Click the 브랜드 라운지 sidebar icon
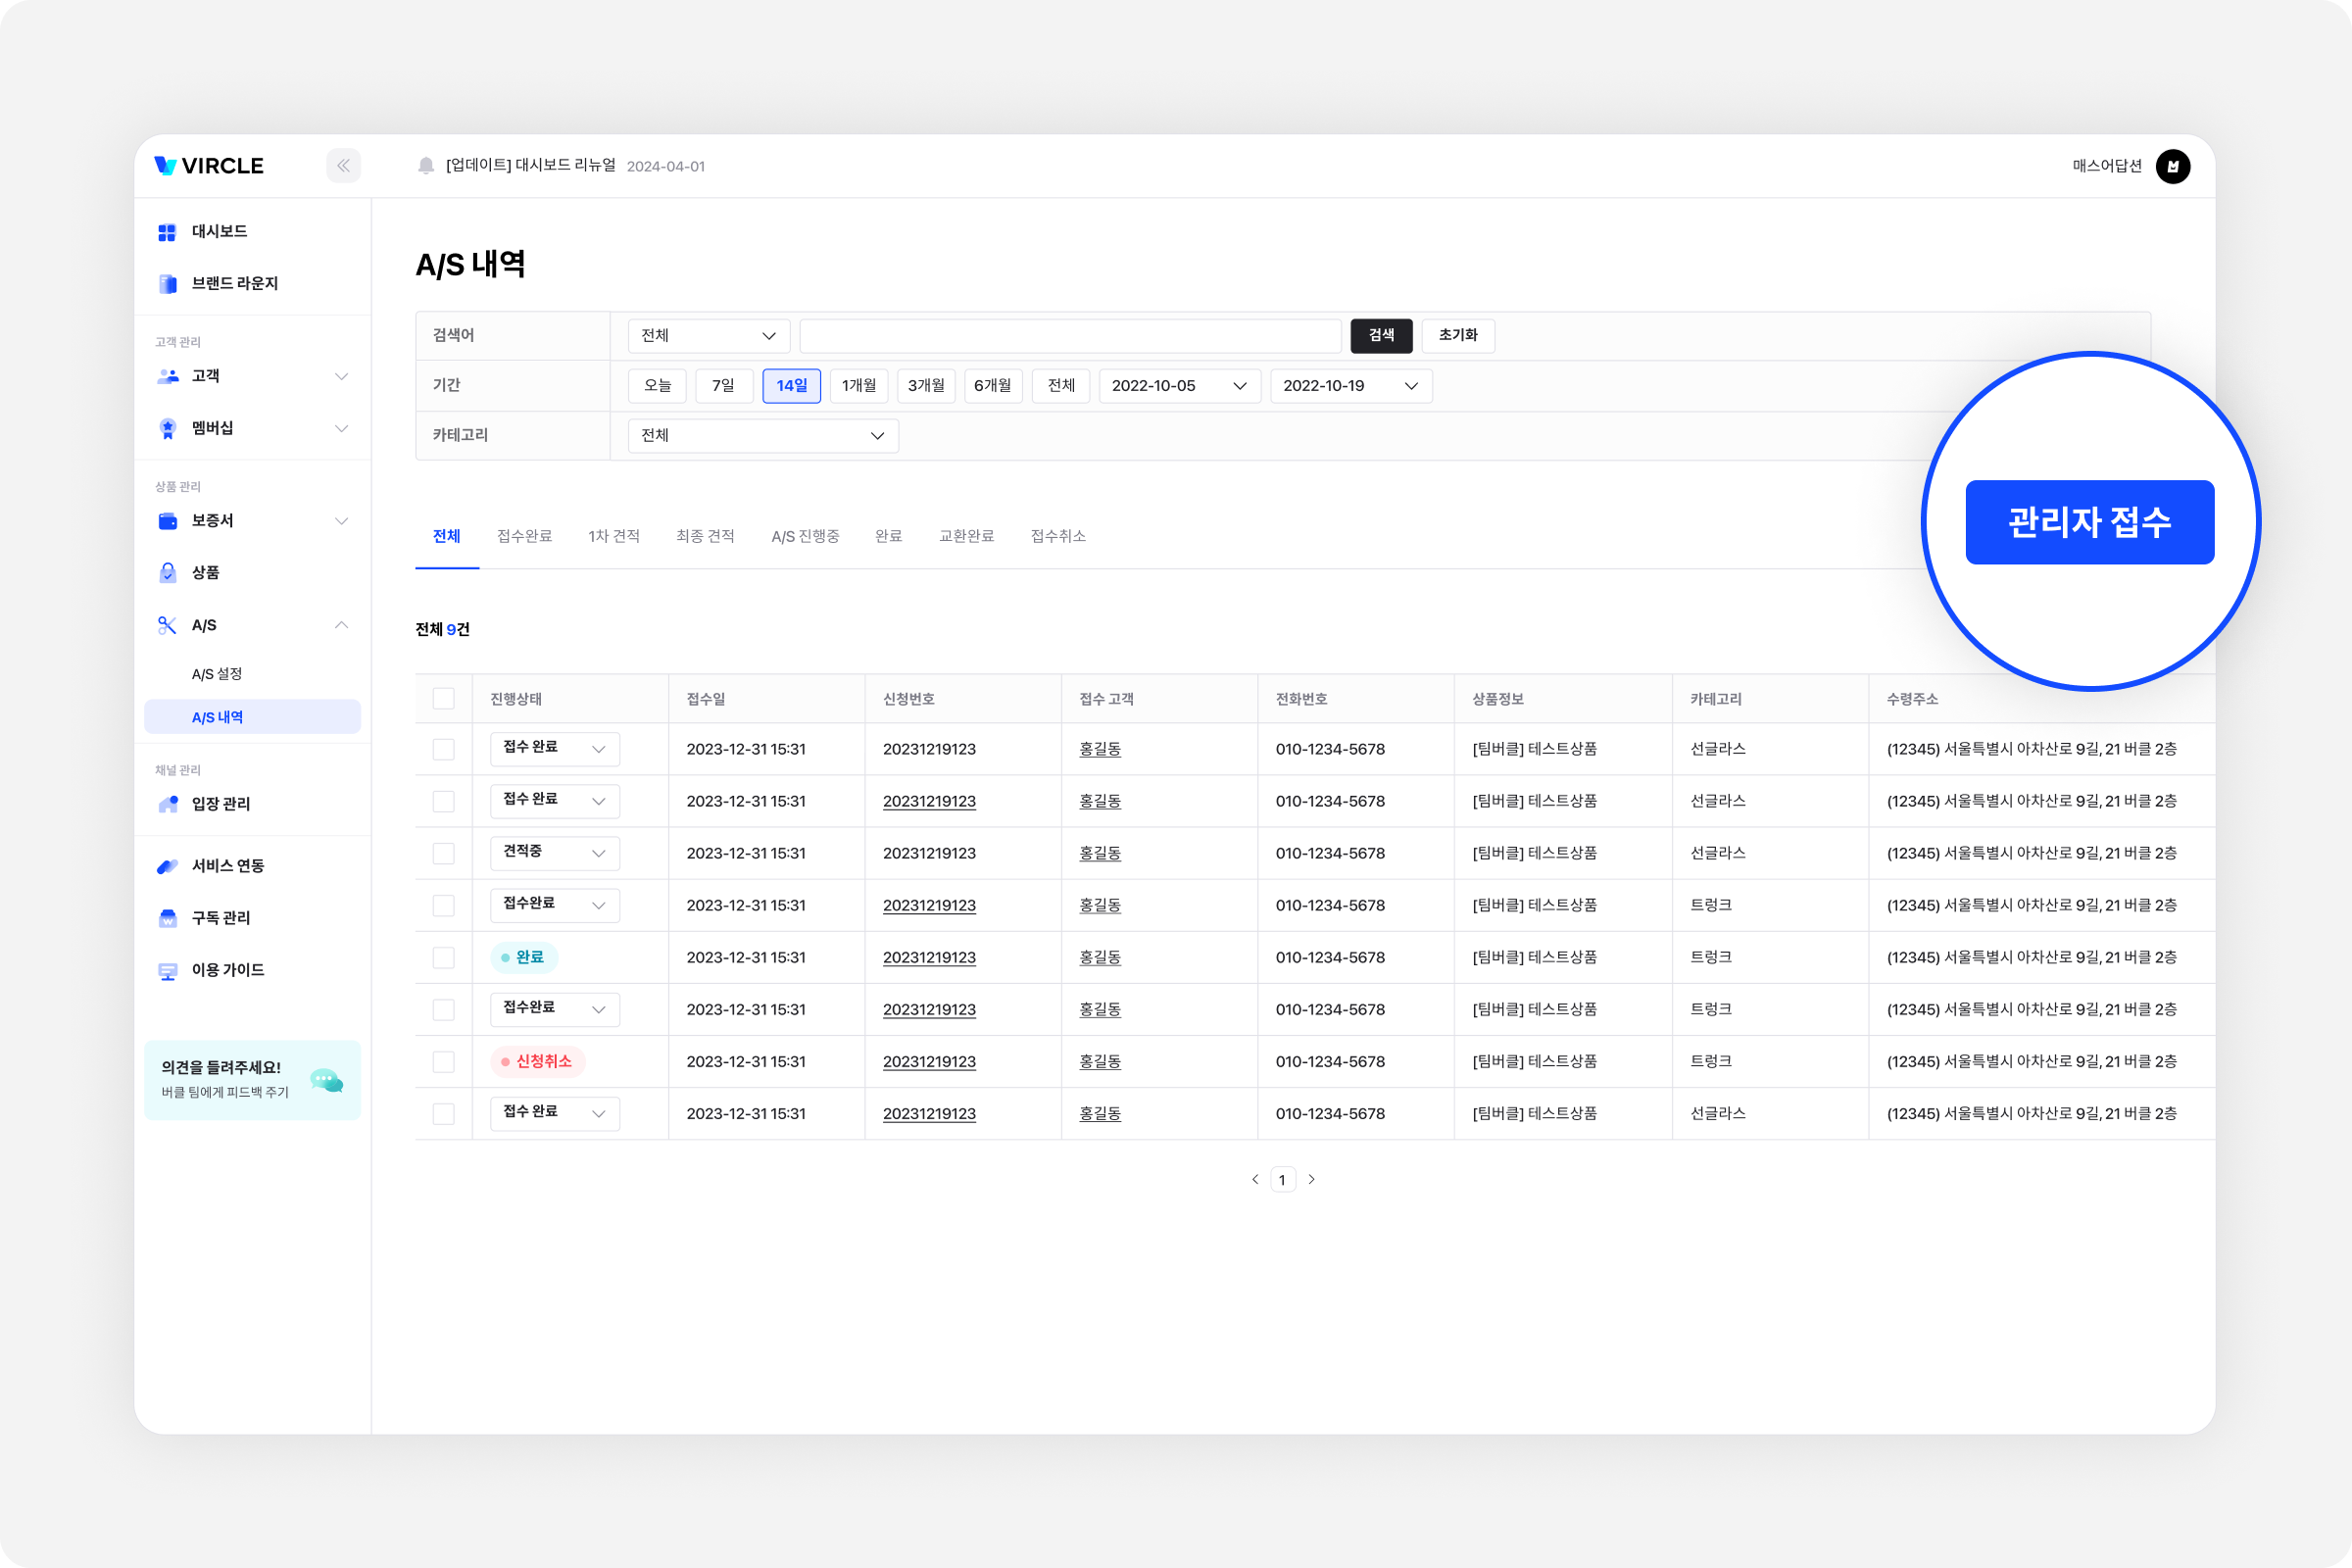 [x=167, y=284]
